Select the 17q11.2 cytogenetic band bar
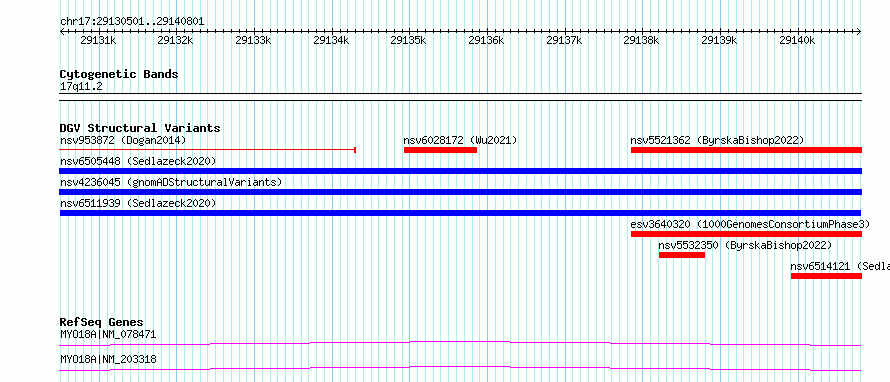The image size is (890, 382). [x=461, y=97]
